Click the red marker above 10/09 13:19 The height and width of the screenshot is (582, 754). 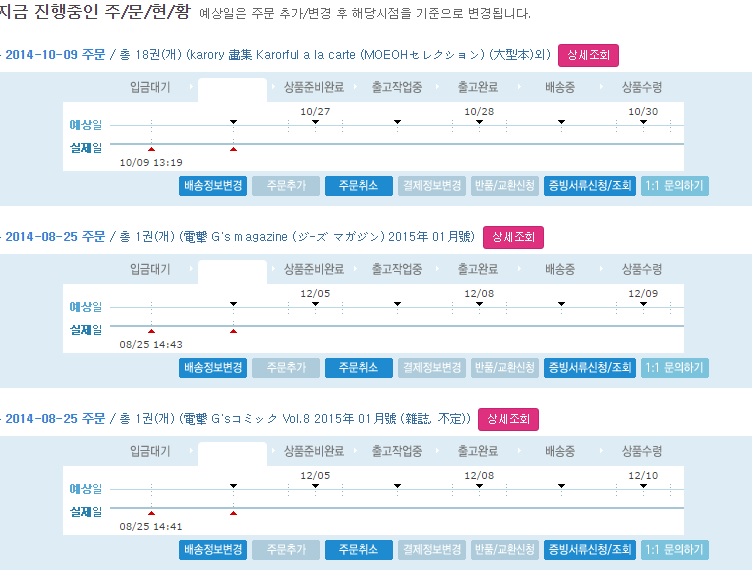click(x=151, y=149)
